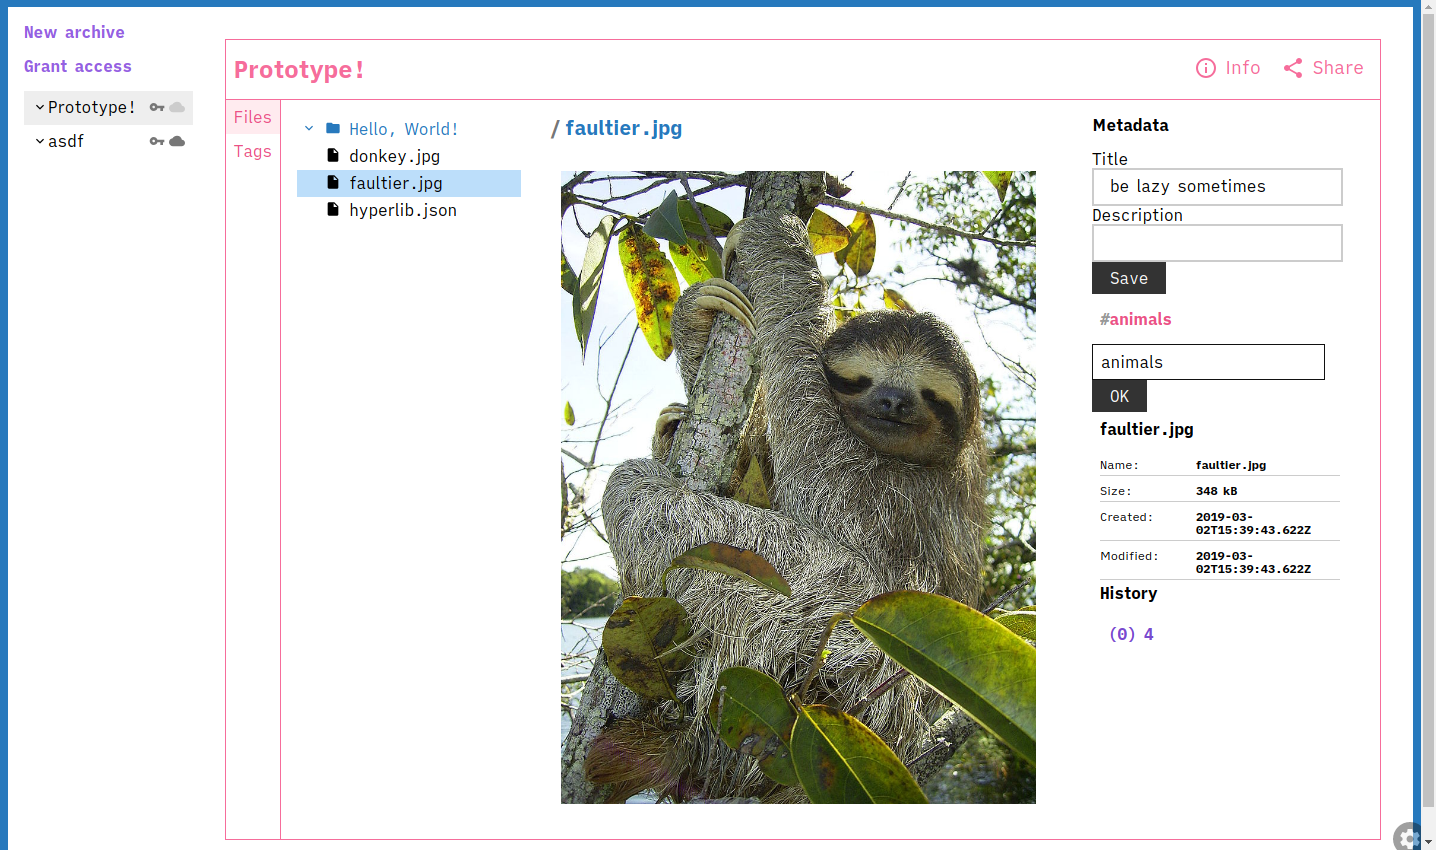Save the metadata changes
The width and height of the screenshot is (1436, 850).
click(x=1128, y=277)
